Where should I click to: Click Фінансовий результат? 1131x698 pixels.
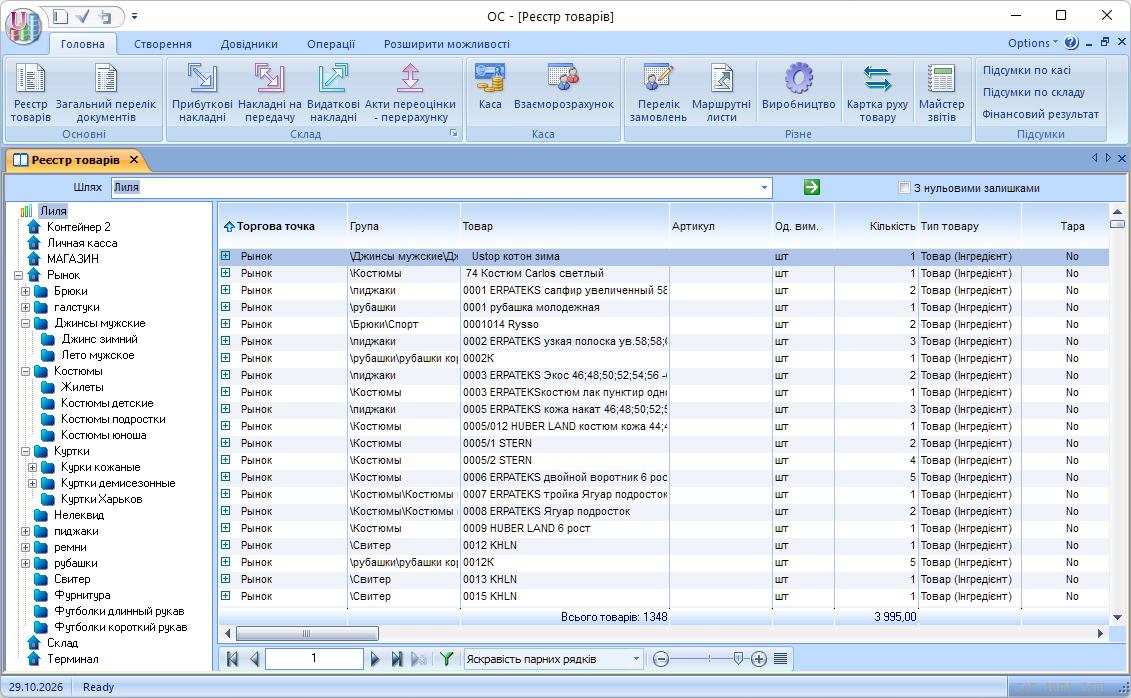coord(1040,114)
